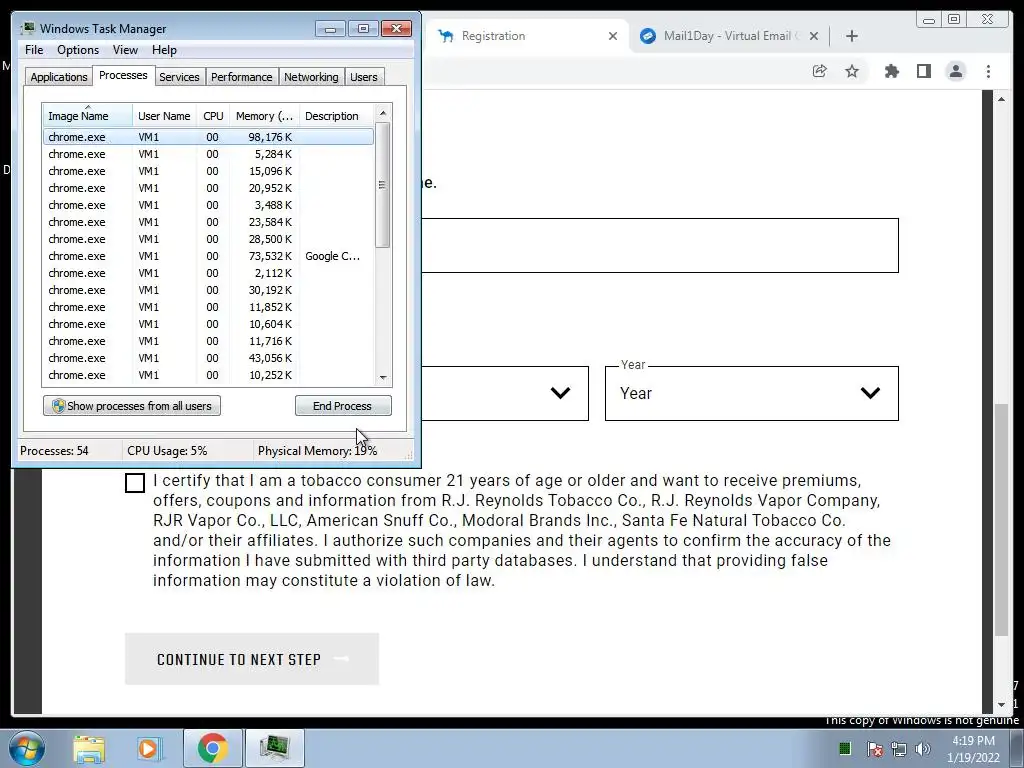Sort processes by Image Name column
This screenshot has height=768, width=1024.
pyautogui.click(x=88, y=116)
